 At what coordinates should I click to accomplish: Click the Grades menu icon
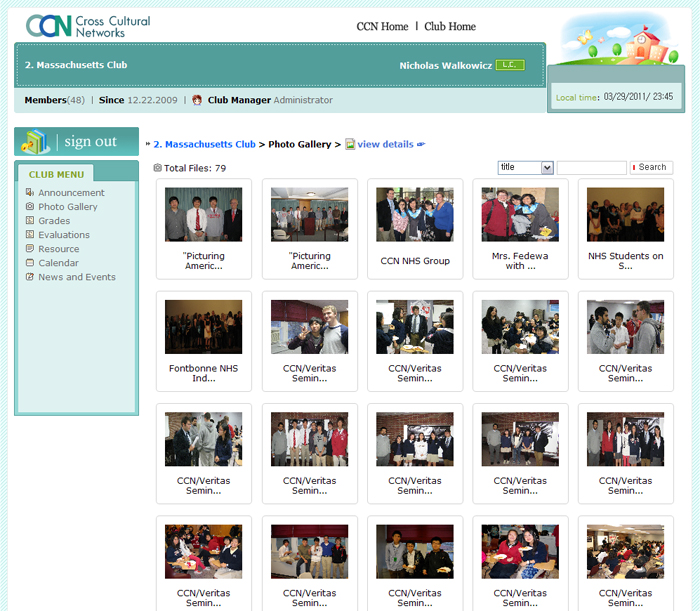click(x=30, y=220)
